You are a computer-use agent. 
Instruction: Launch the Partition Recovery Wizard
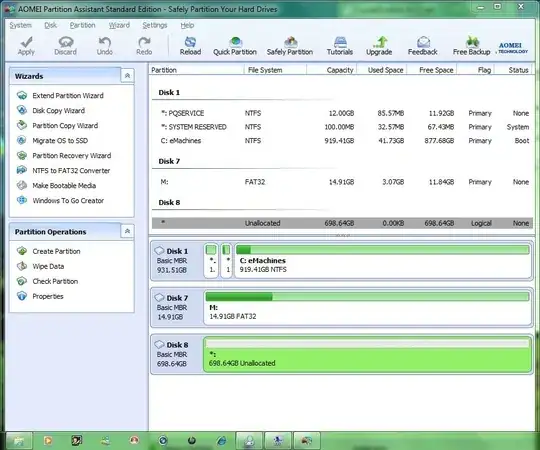tap(64, 156)
